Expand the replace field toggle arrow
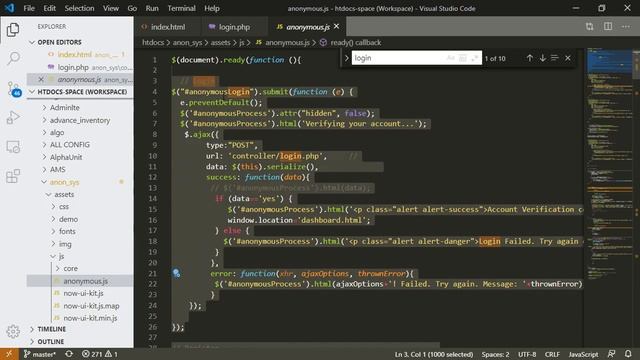Screen dimensions: 640x360 (x=346, y=58)
